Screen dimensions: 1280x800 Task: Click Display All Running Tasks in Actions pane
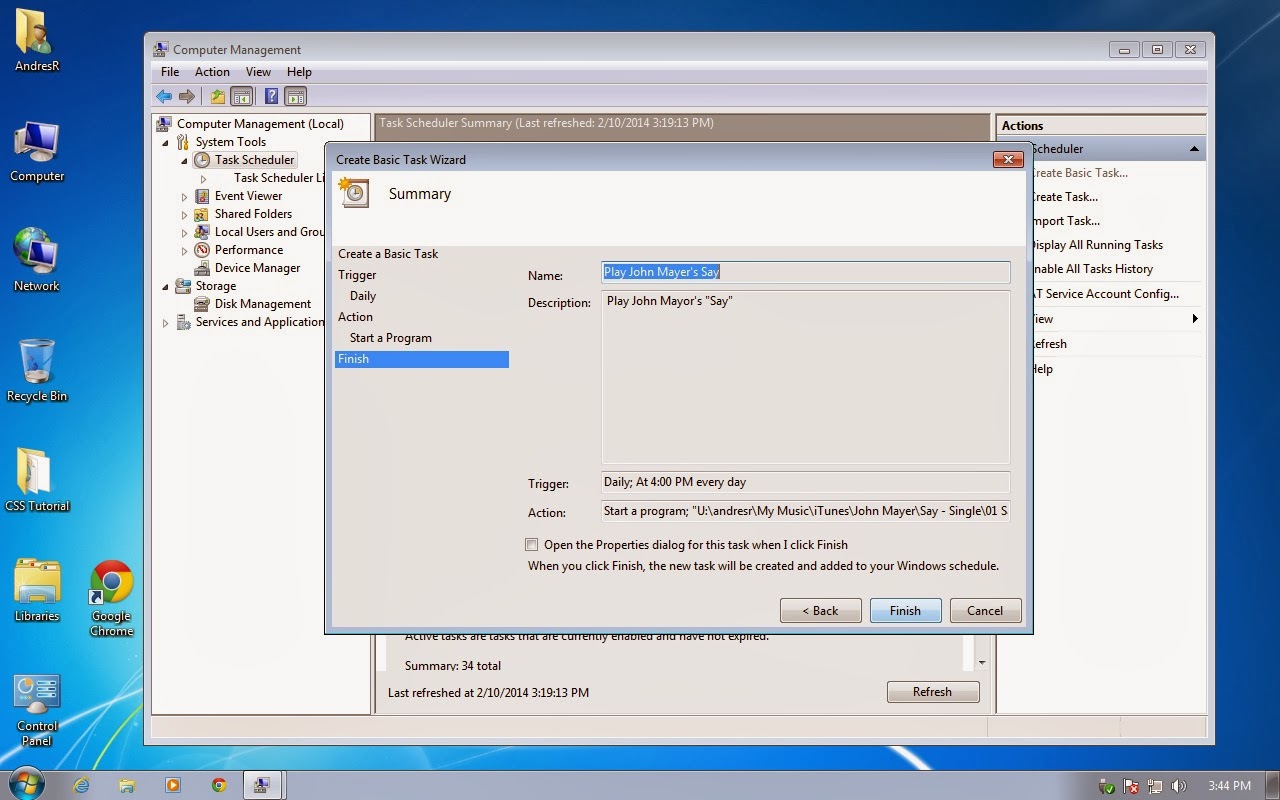click(1097, 245)
